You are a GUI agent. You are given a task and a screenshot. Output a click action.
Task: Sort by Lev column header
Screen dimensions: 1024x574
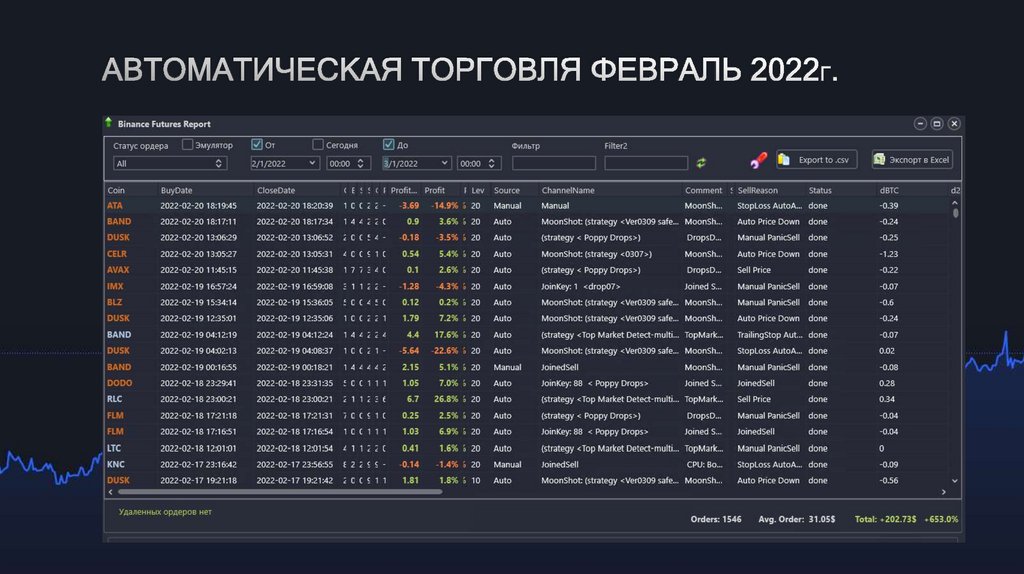click(478, 191)
